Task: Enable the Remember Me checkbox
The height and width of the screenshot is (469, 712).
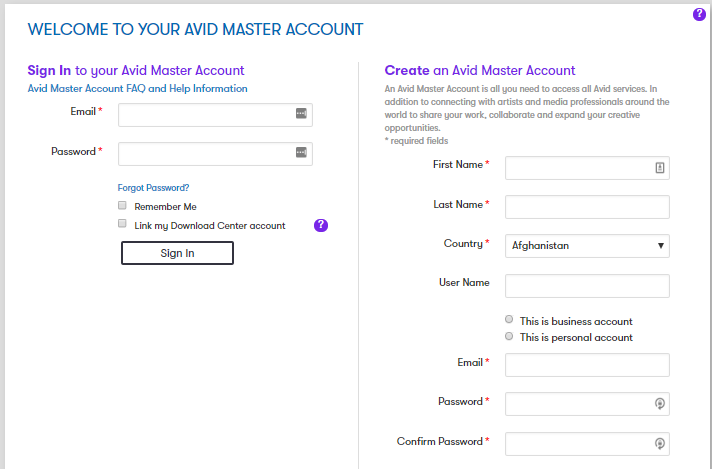Action: 122,206
